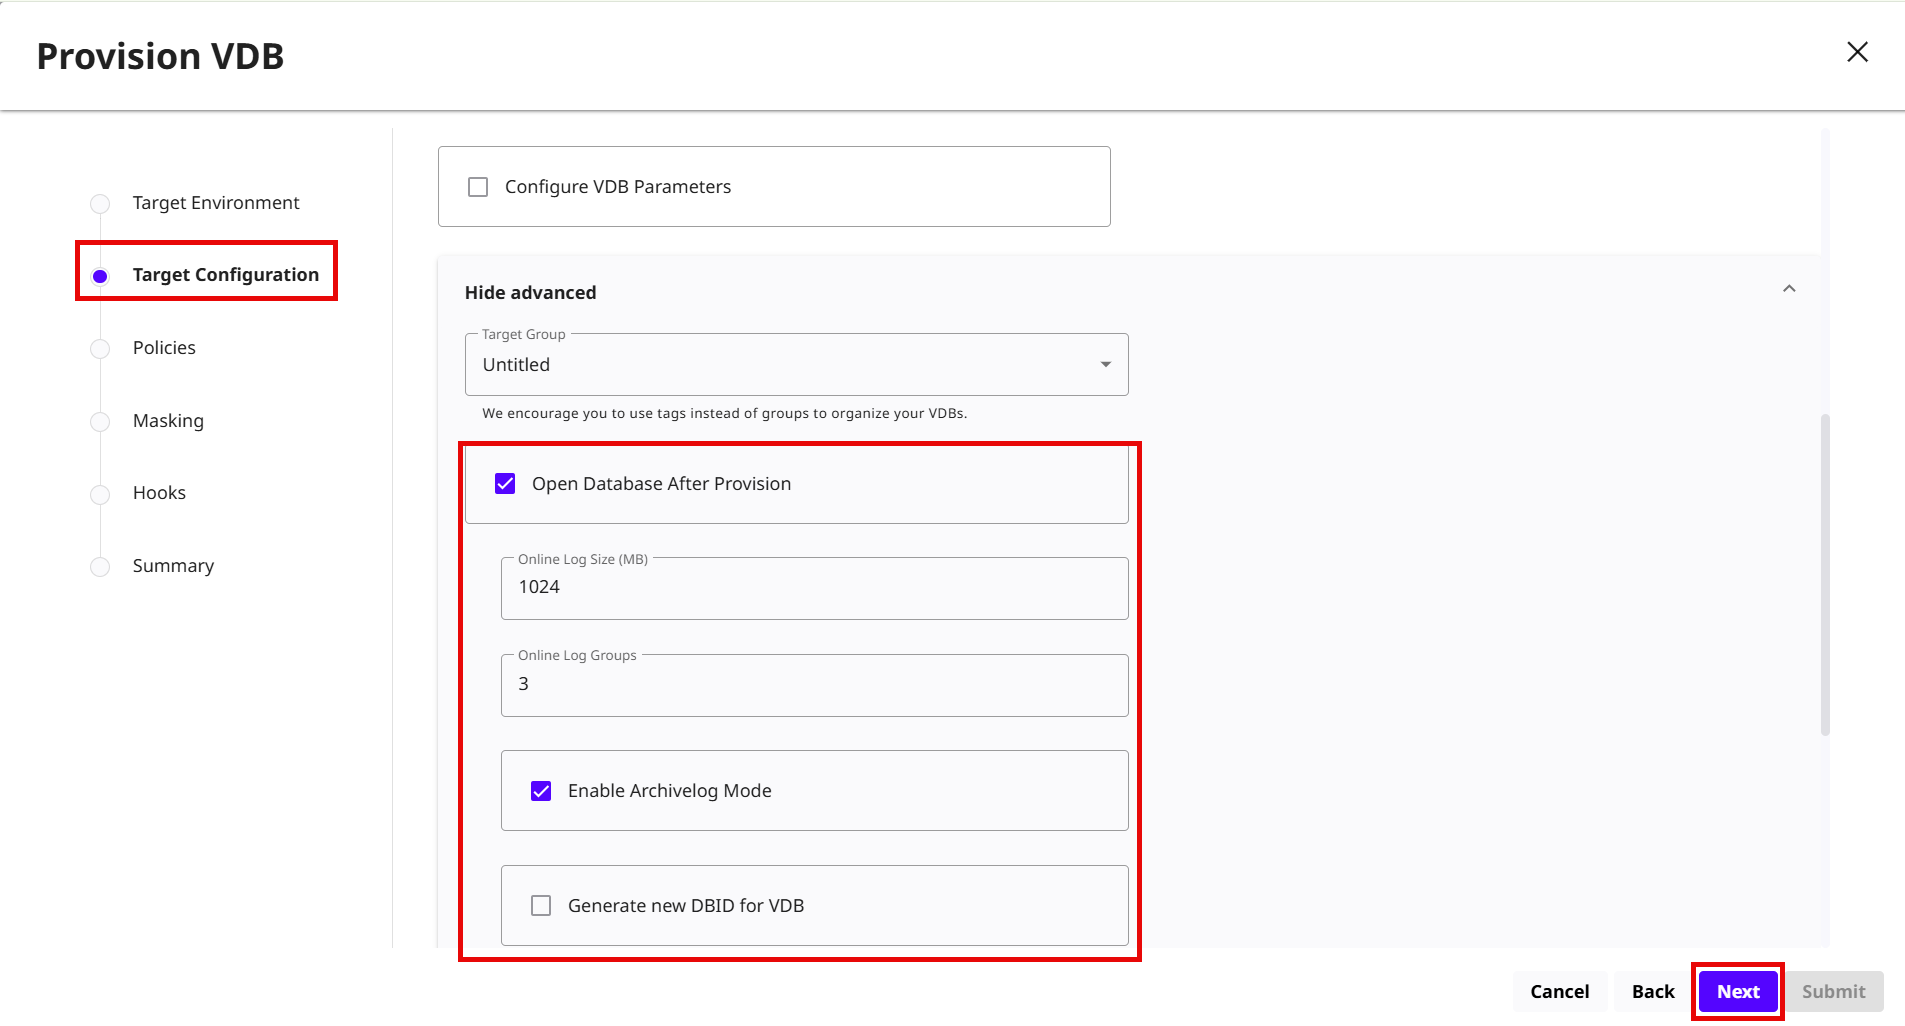Click the Hide advanced label
Screen dimensions: 1905x1026
530,293
